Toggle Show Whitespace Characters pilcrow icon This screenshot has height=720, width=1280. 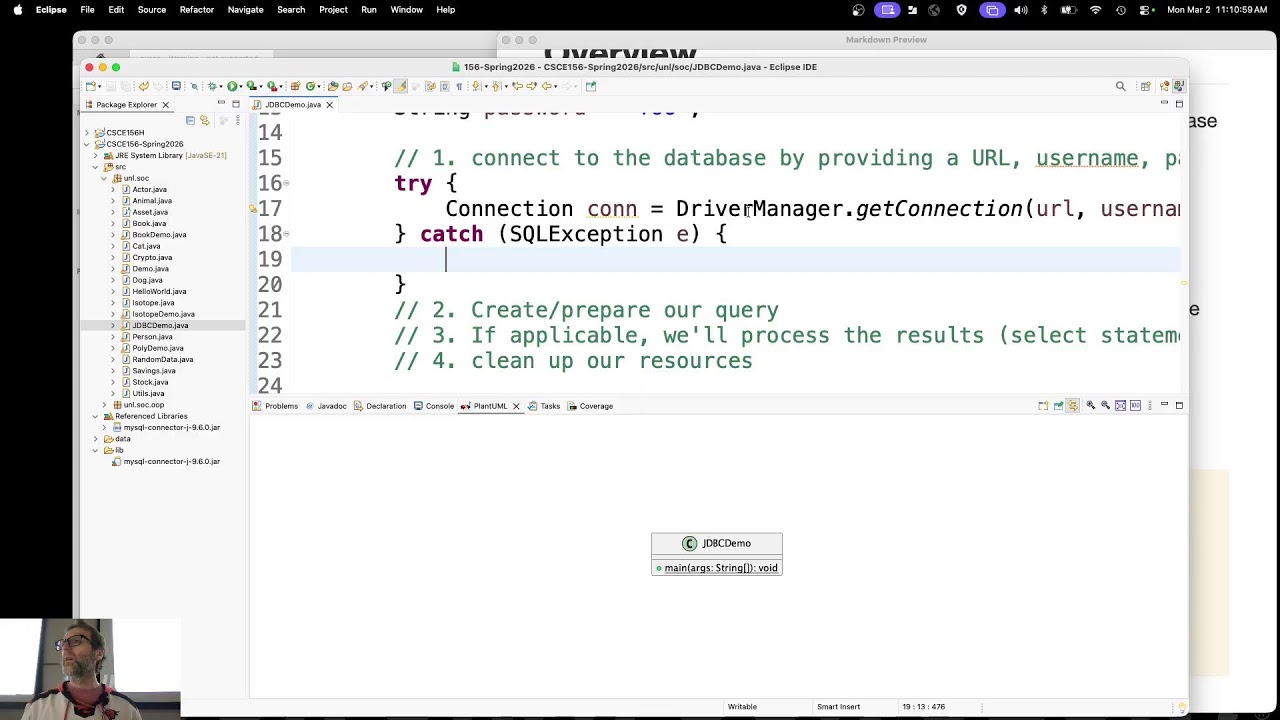coord(459,86)
